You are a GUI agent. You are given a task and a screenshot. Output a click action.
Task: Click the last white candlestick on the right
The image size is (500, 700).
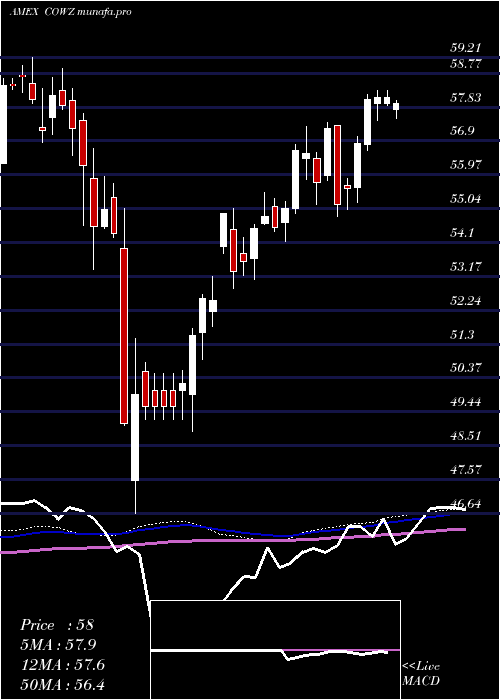396,106
